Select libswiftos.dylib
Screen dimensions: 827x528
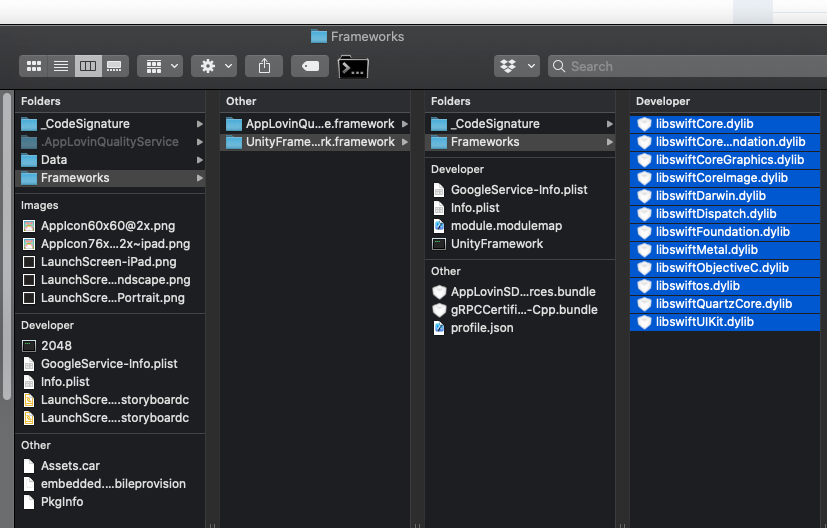tap(725, 286)
